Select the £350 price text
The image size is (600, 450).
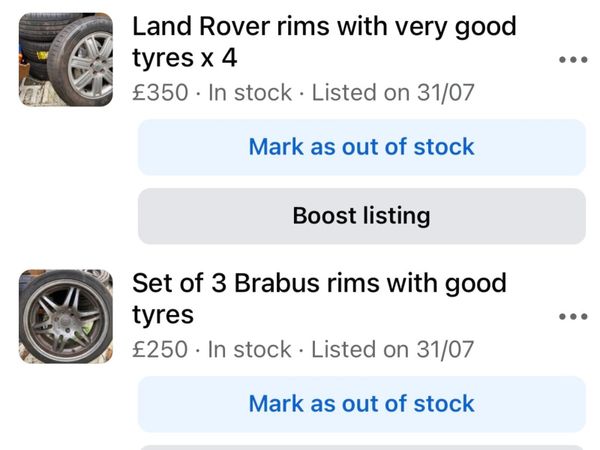(x=160, y=93)
